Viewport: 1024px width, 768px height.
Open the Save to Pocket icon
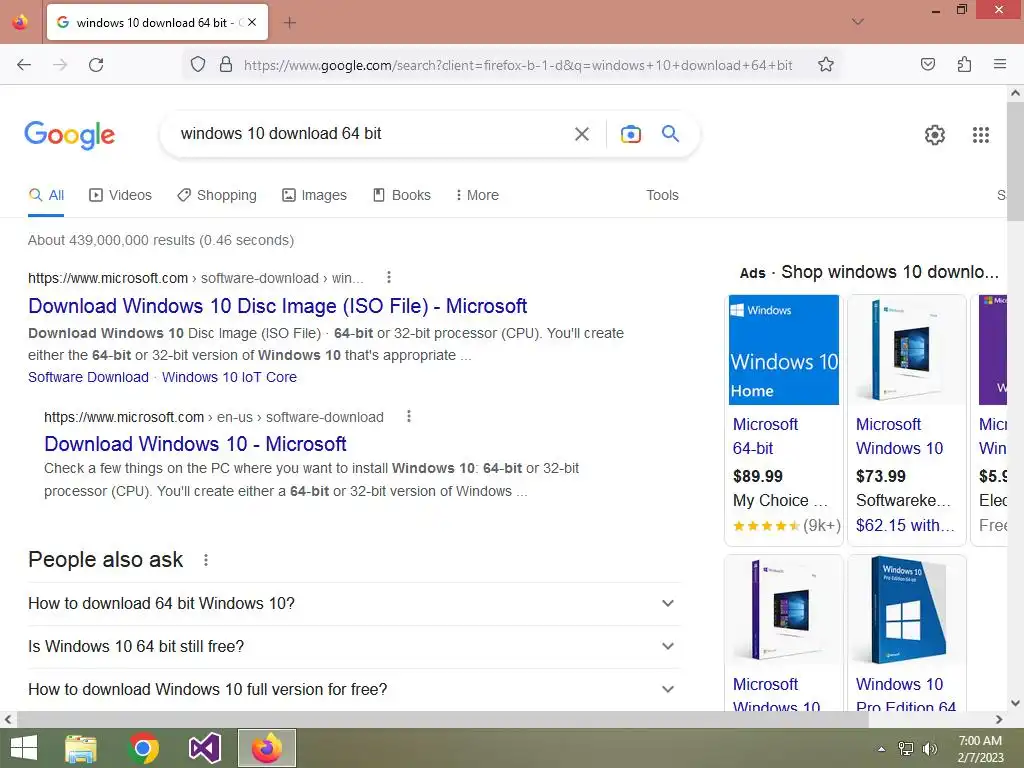pos(927,64)
